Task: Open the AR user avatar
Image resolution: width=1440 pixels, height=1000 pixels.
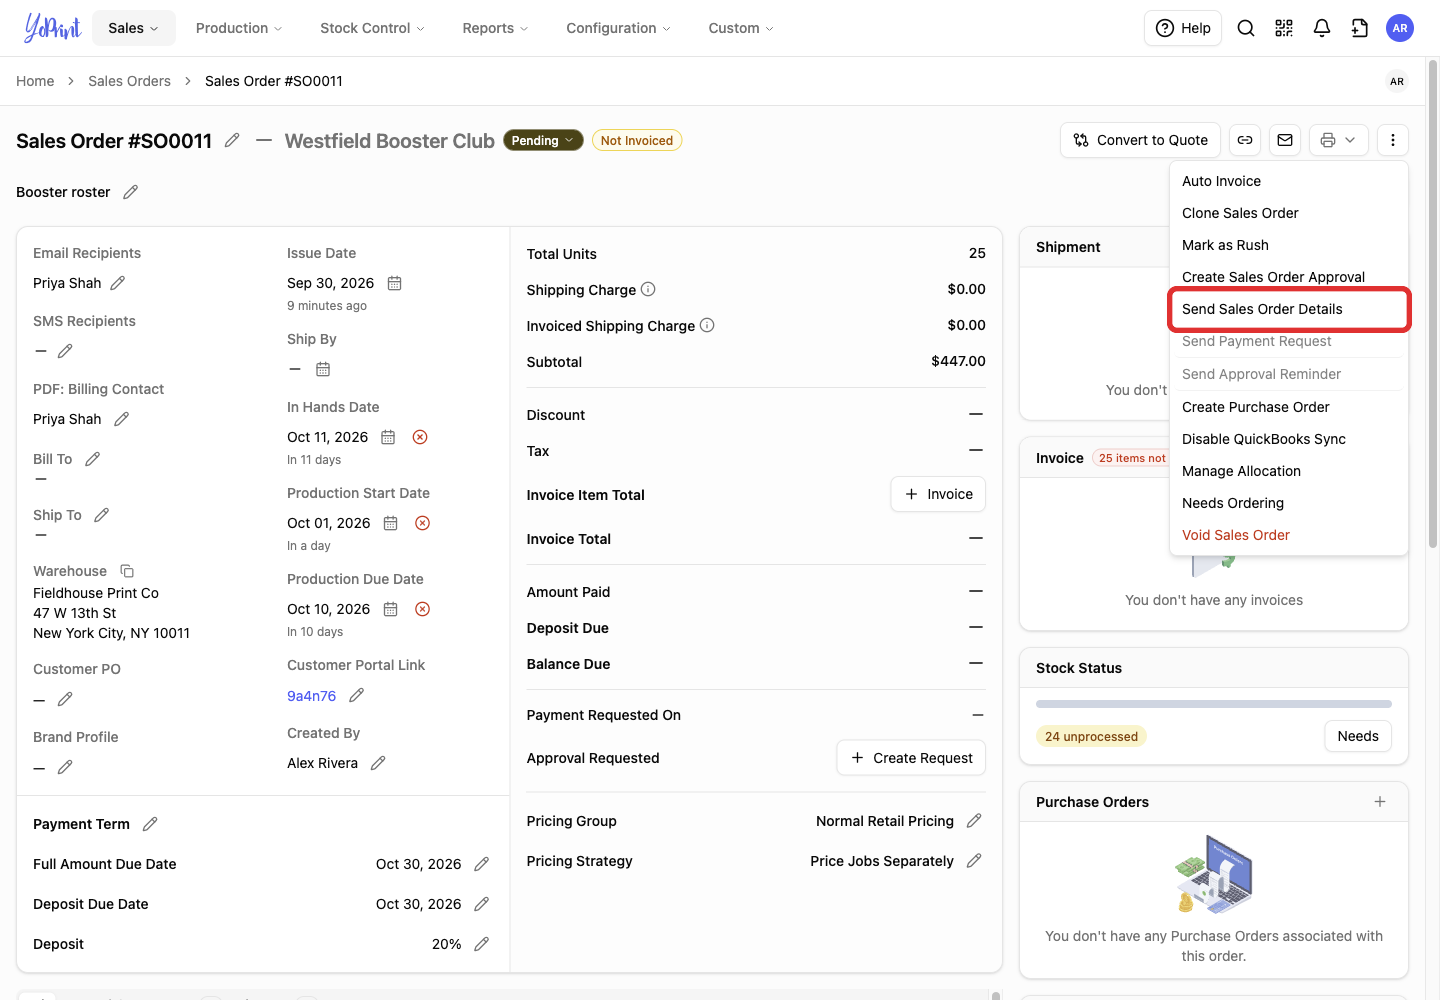Action: [1400, 28]
